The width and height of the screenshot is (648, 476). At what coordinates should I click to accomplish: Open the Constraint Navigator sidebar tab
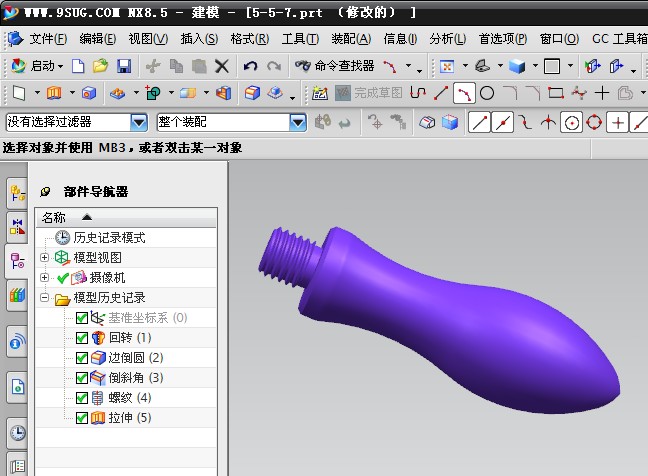(17, 227)
